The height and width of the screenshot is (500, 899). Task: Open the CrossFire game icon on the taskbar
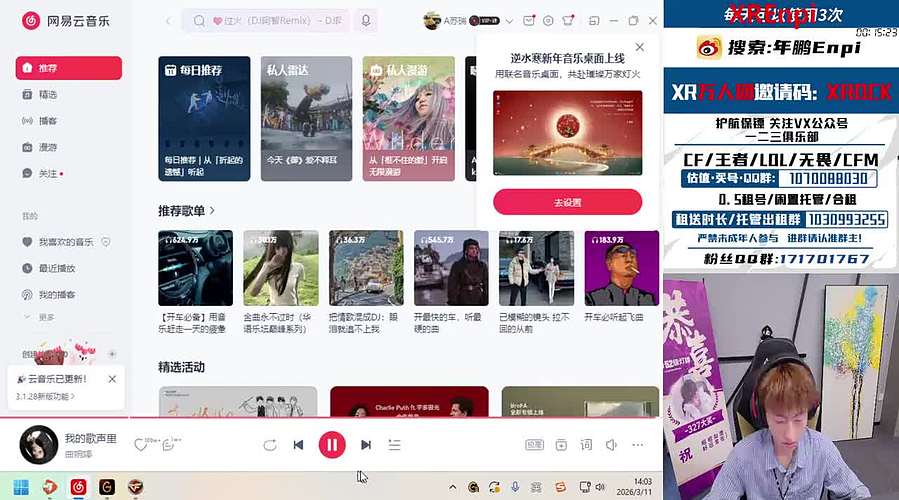pyautogui.click(x=135, y=487)
